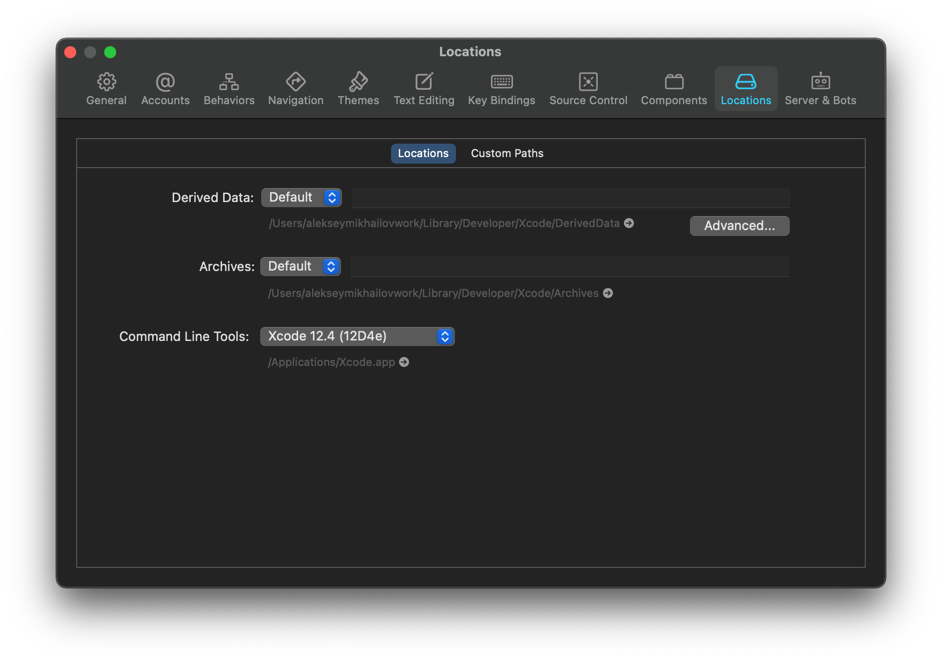Open the Derived Data Default dropdown

click(x=302, y=197)
